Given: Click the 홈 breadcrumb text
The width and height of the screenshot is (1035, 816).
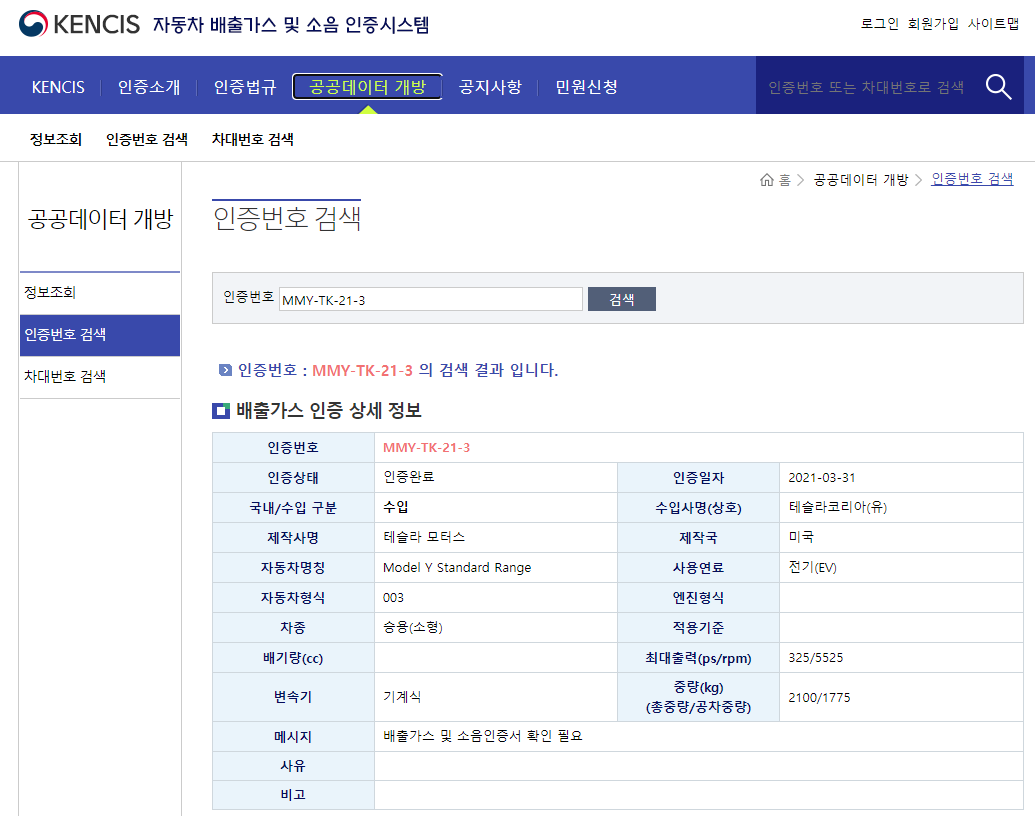Looking at the screenshot, I should pyautogui.click(x=784, y=180).
